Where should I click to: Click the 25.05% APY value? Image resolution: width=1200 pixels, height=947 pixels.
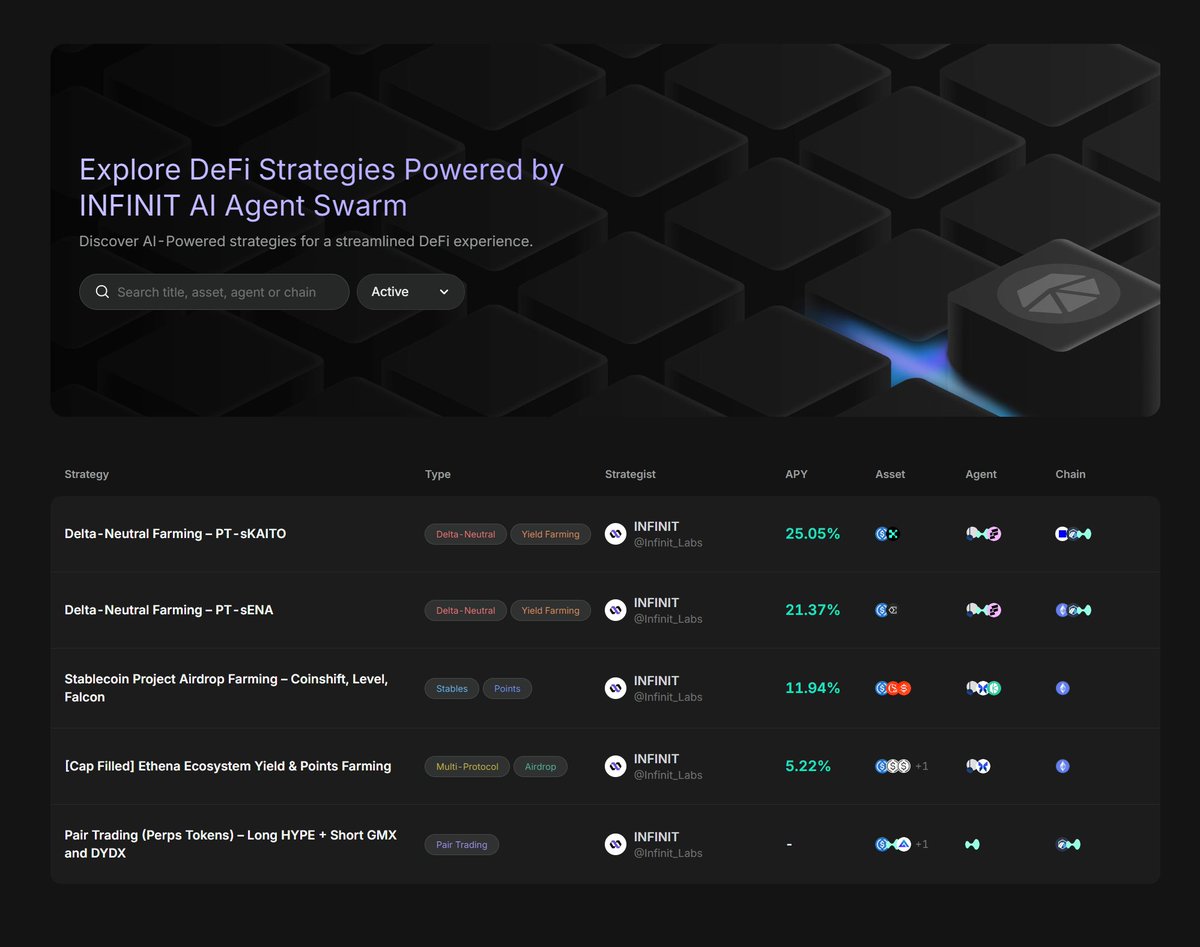point(813,534)
